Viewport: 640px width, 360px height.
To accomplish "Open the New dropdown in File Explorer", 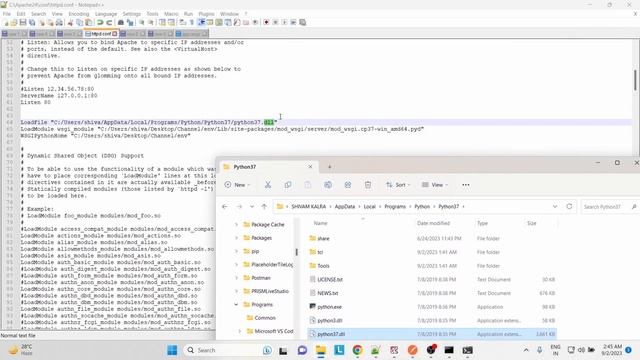I will [x=237, y=185].
